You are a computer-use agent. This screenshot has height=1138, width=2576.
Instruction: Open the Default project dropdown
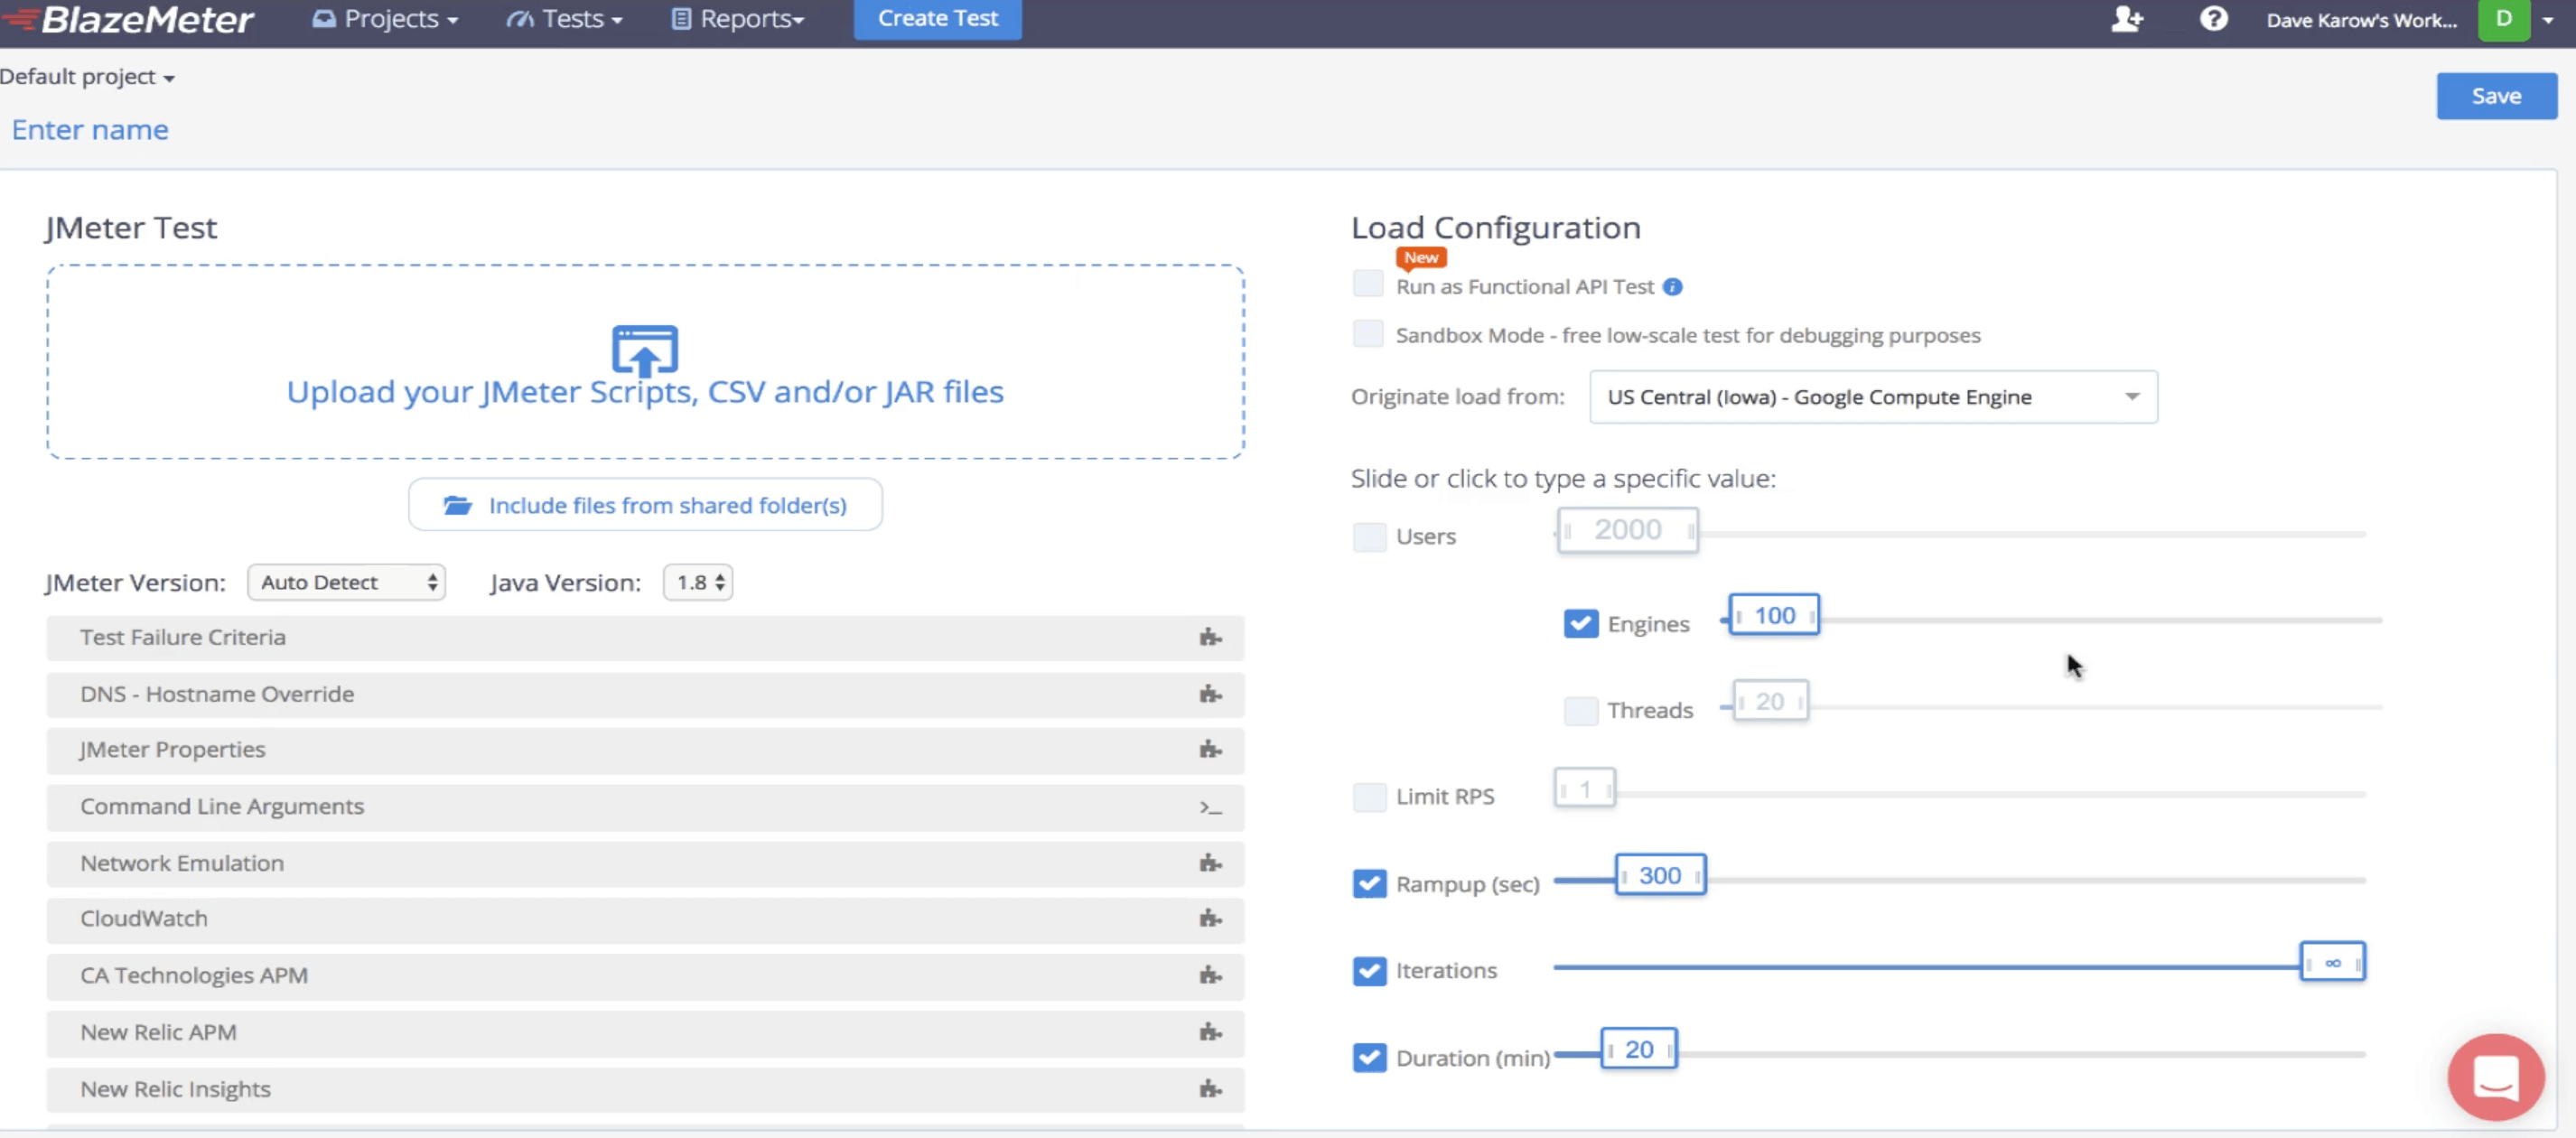[87, 77]
